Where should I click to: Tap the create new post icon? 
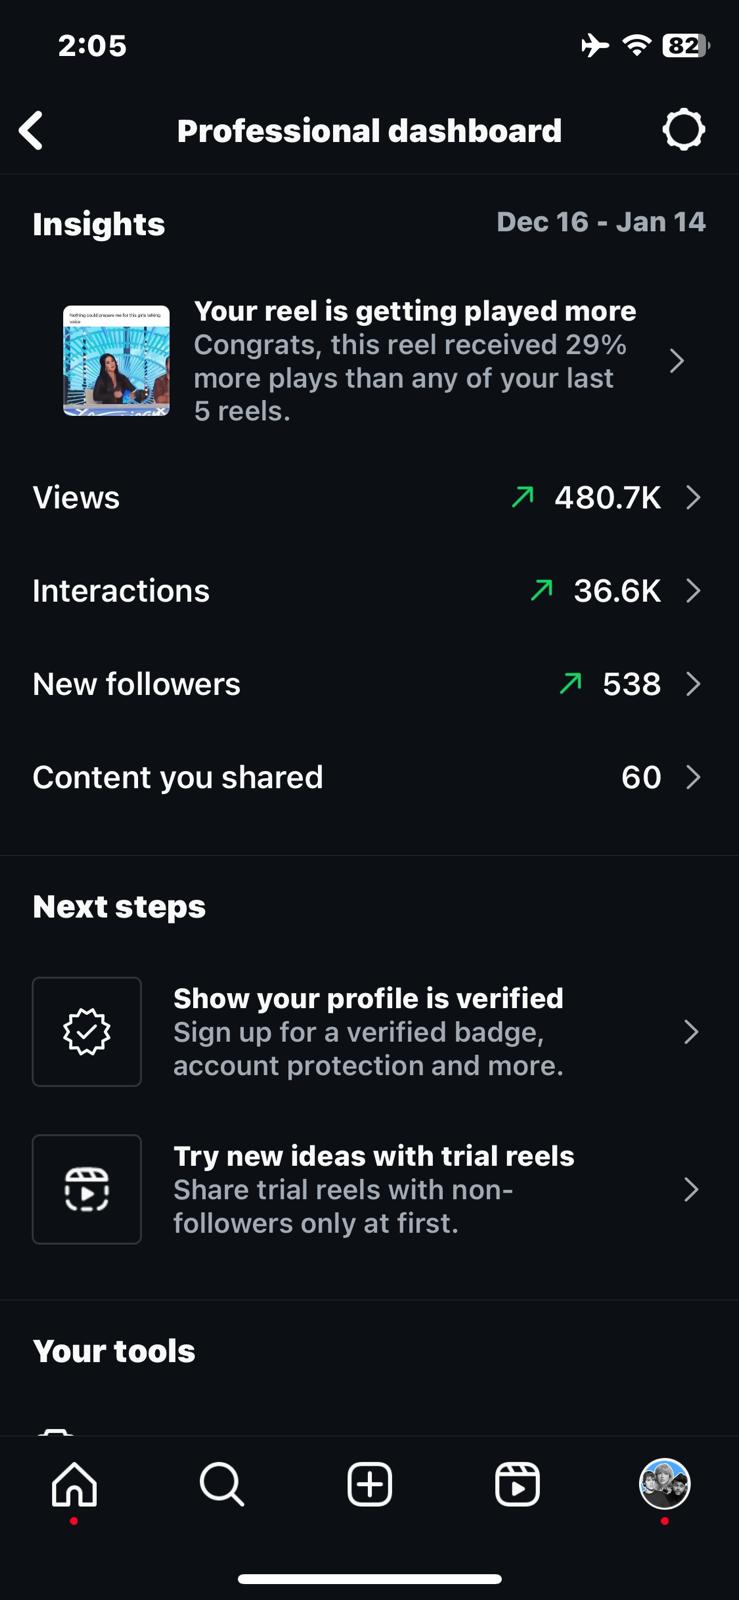click(x=370, y=1484)
